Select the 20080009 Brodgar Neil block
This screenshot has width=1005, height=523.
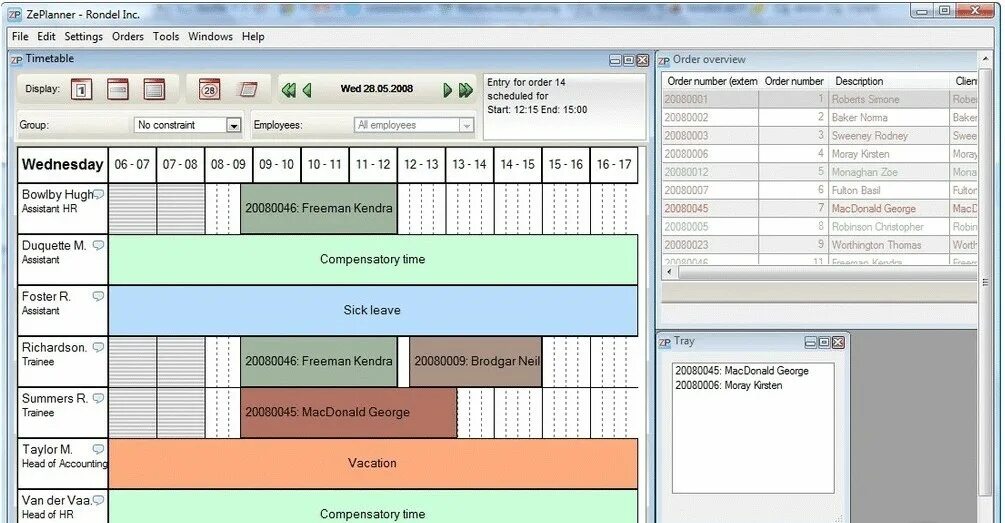[476, 361]
